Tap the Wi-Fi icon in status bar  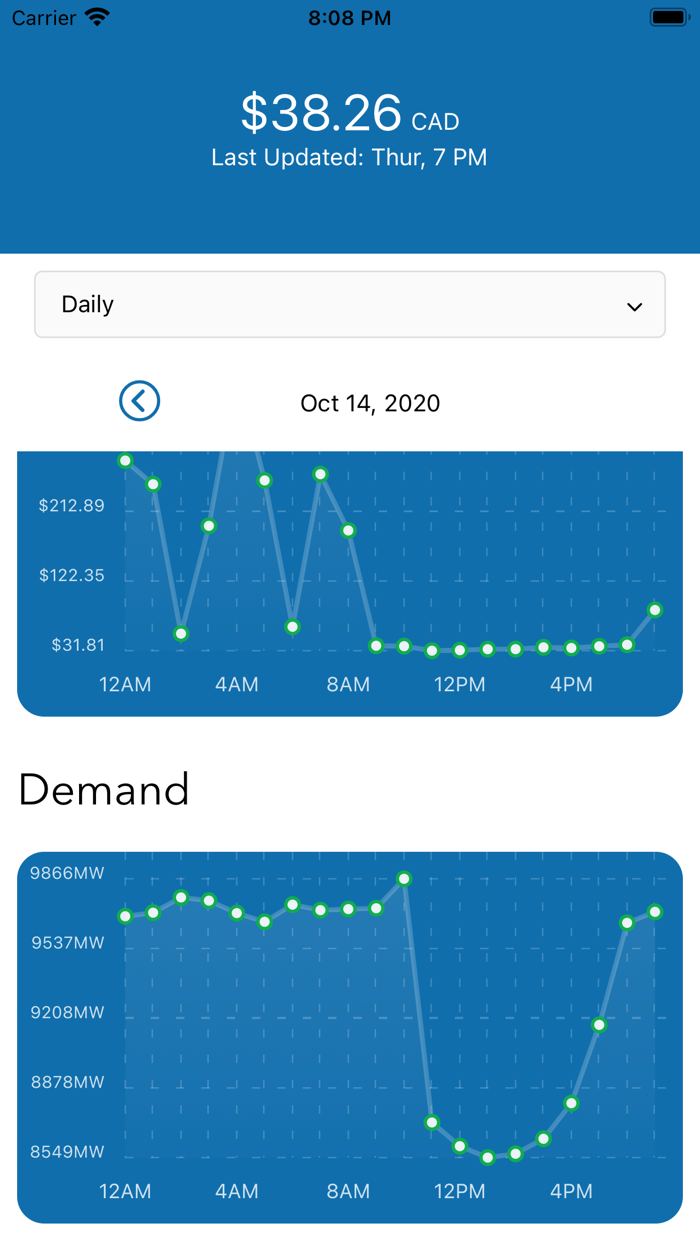(x=97, y=17)
